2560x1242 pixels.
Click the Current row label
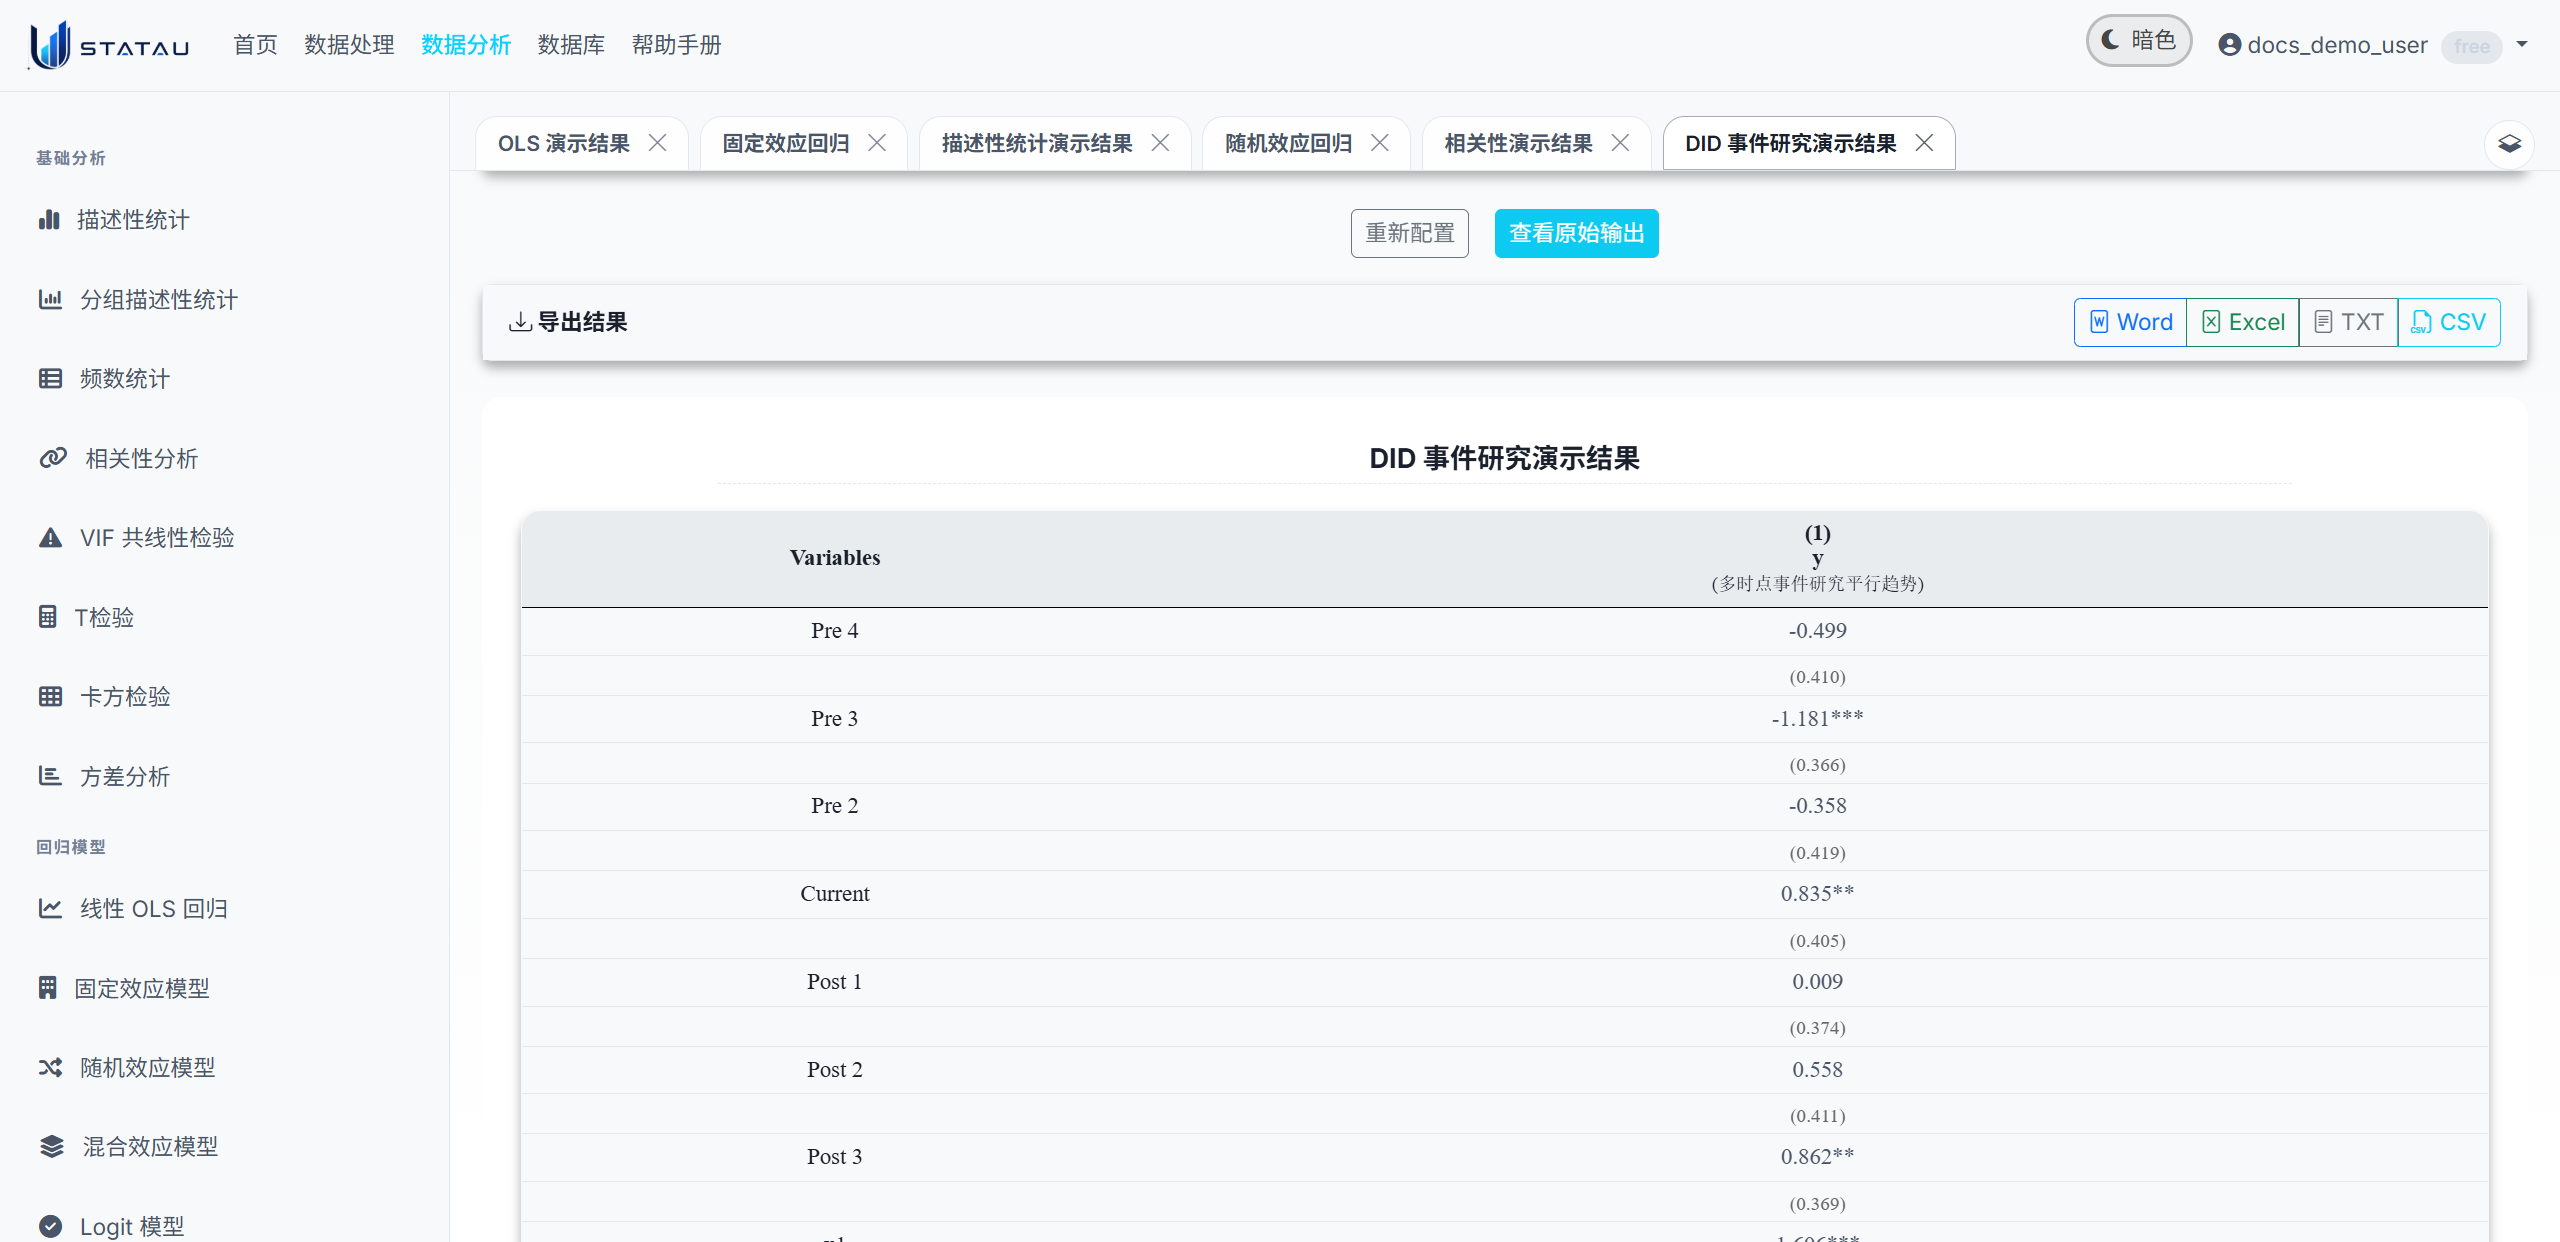[835, 893]
